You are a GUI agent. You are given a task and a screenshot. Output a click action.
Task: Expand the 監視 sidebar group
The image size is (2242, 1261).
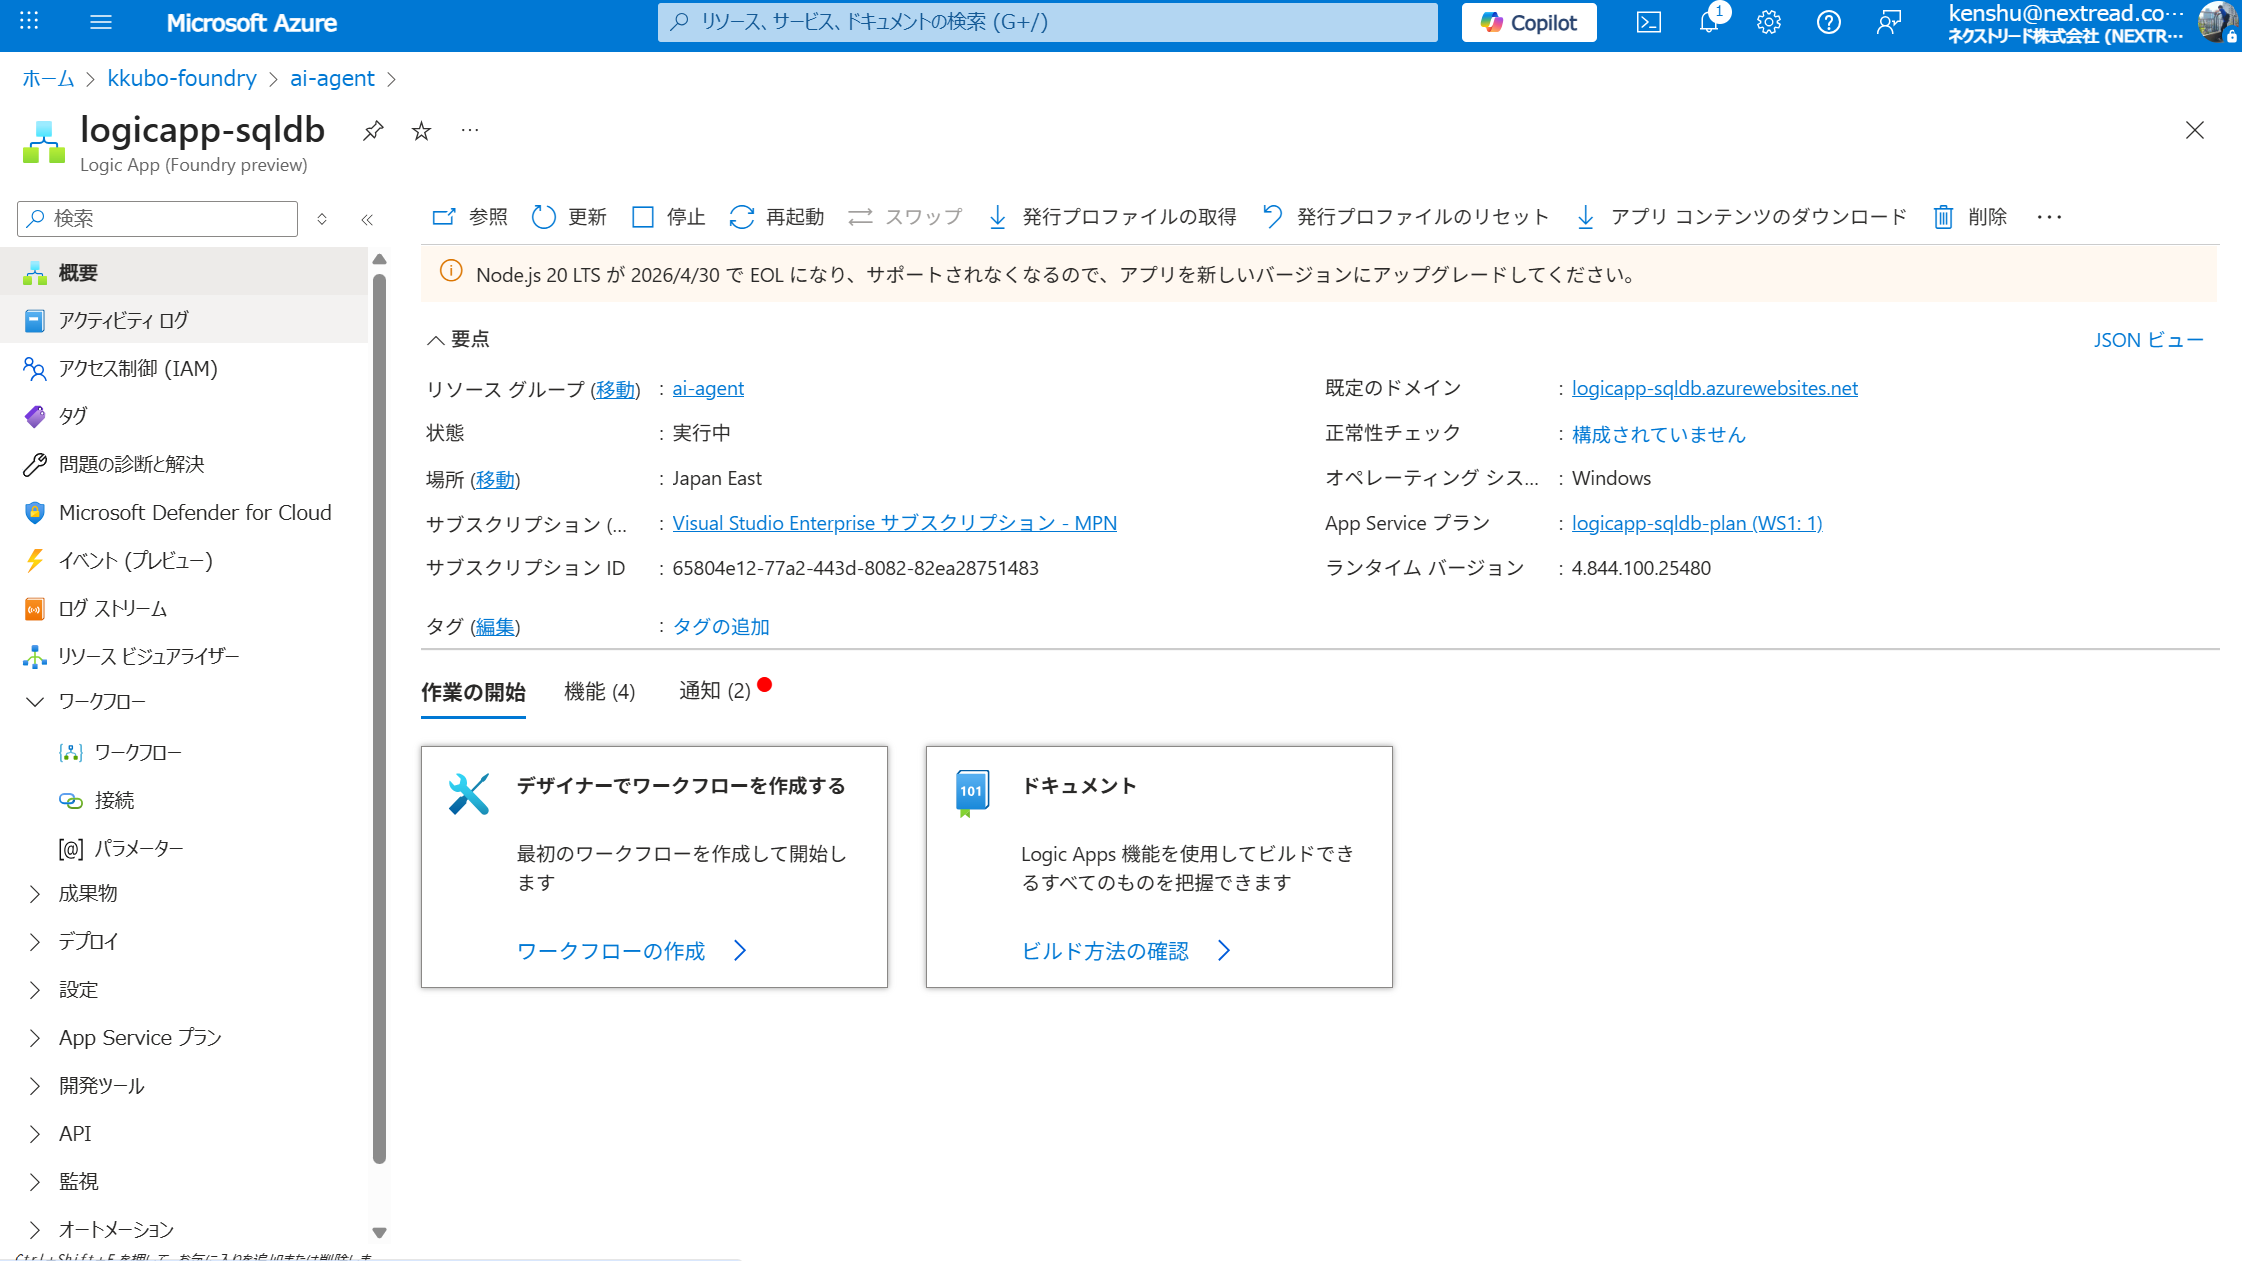pos(35,1182)
